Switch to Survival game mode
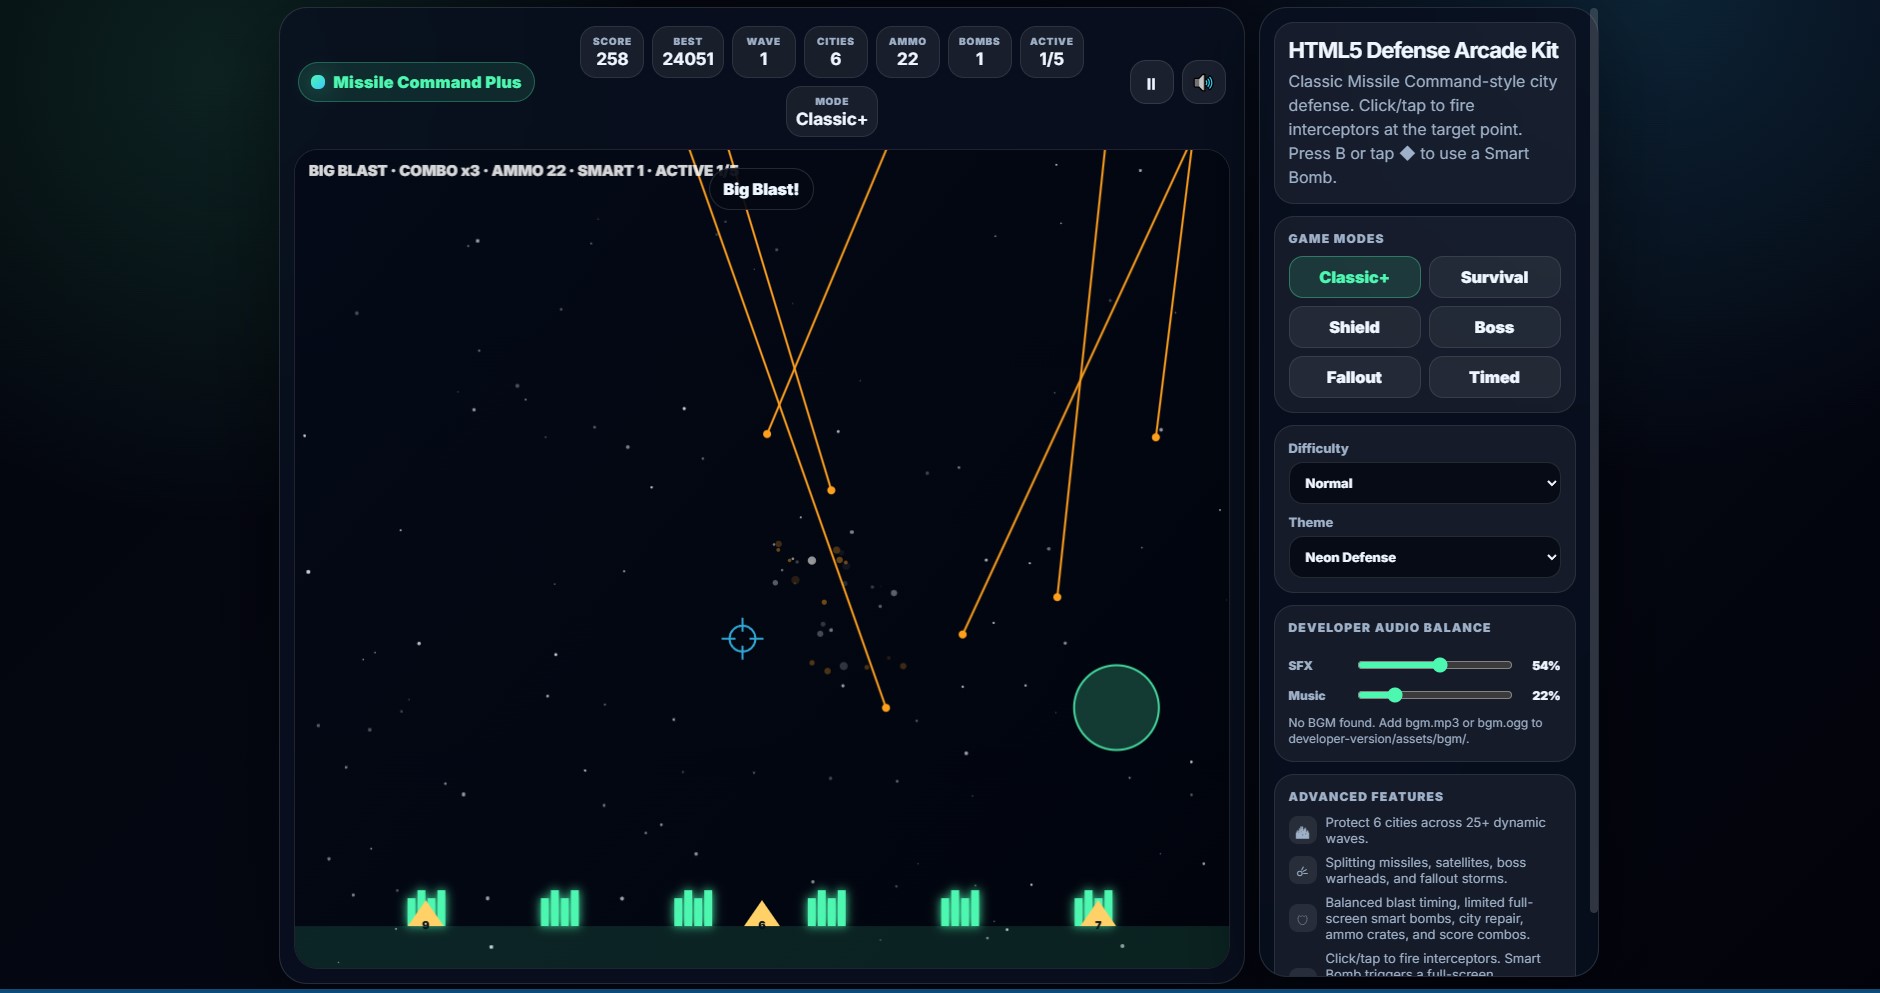This screenshot has width=1880, height=993. point(1494,277)
